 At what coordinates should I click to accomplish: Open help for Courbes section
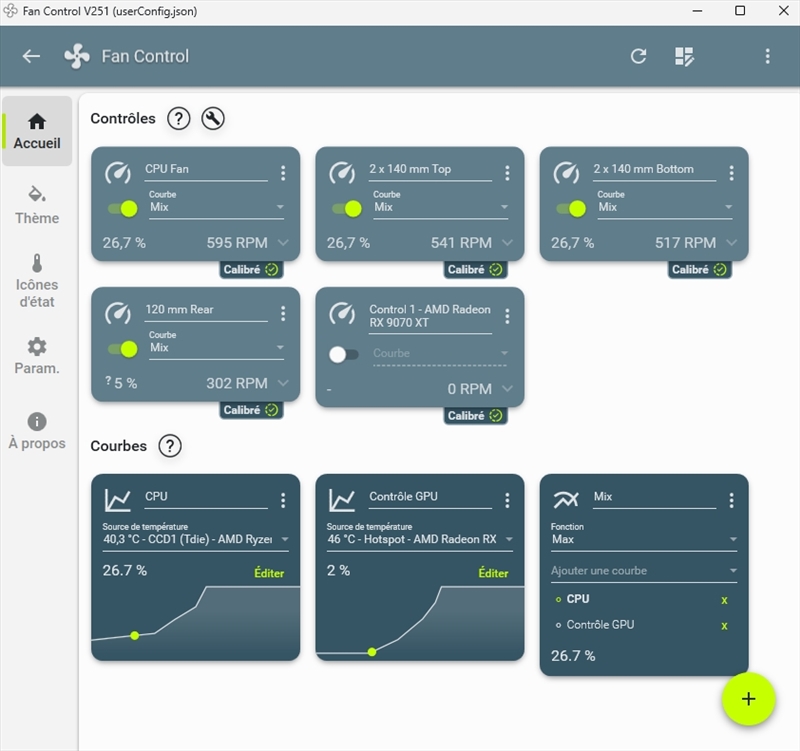[x=170, y=446]
